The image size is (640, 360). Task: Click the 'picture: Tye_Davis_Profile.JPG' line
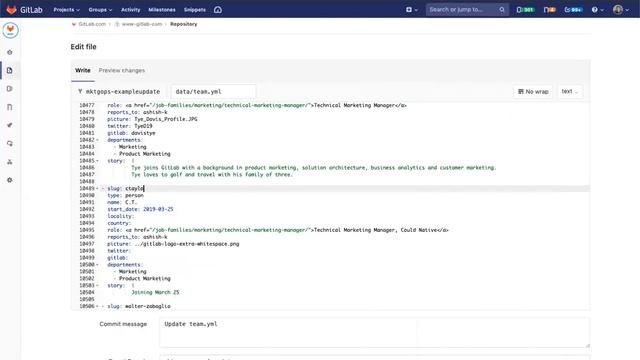152,119
